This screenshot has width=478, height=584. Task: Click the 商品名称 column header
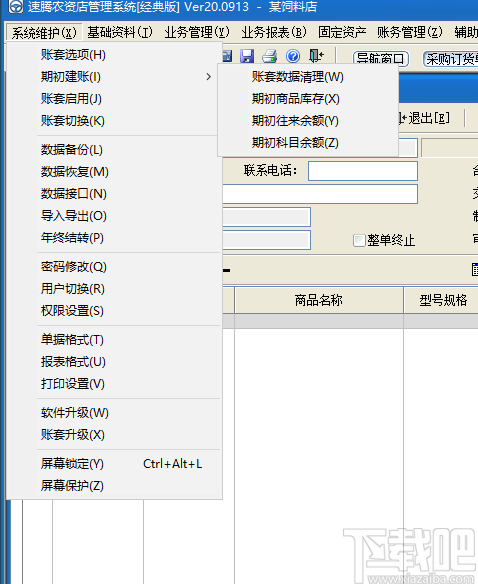[x=319, y=300]
